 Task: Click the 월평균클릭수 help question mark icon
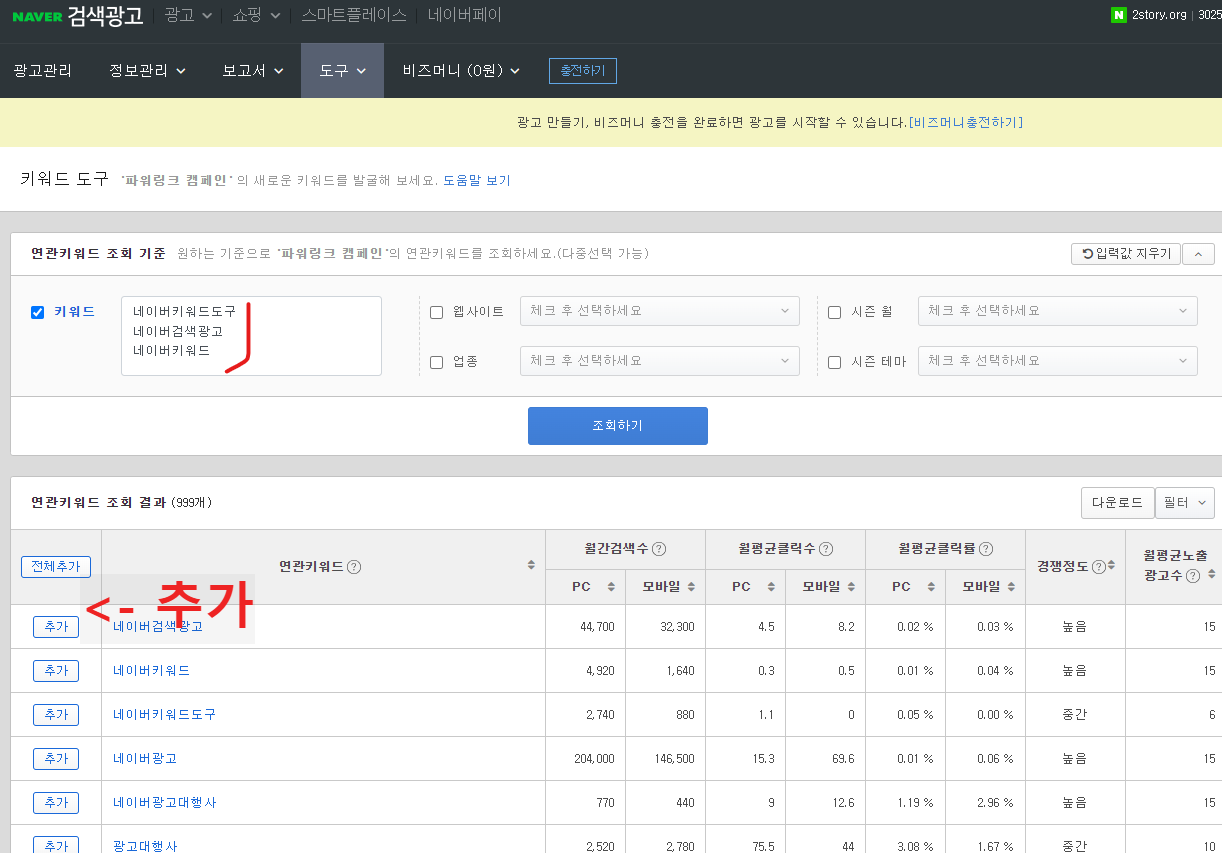tap(828, 547)
